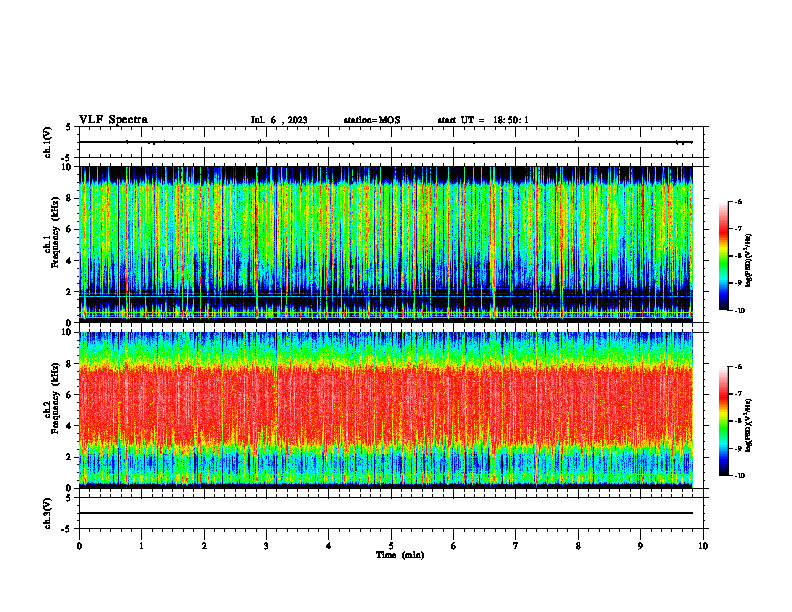Click time axis tick label "9"
Image resolution: width=792 pixels, height=612 pixels.
[640, 546]
